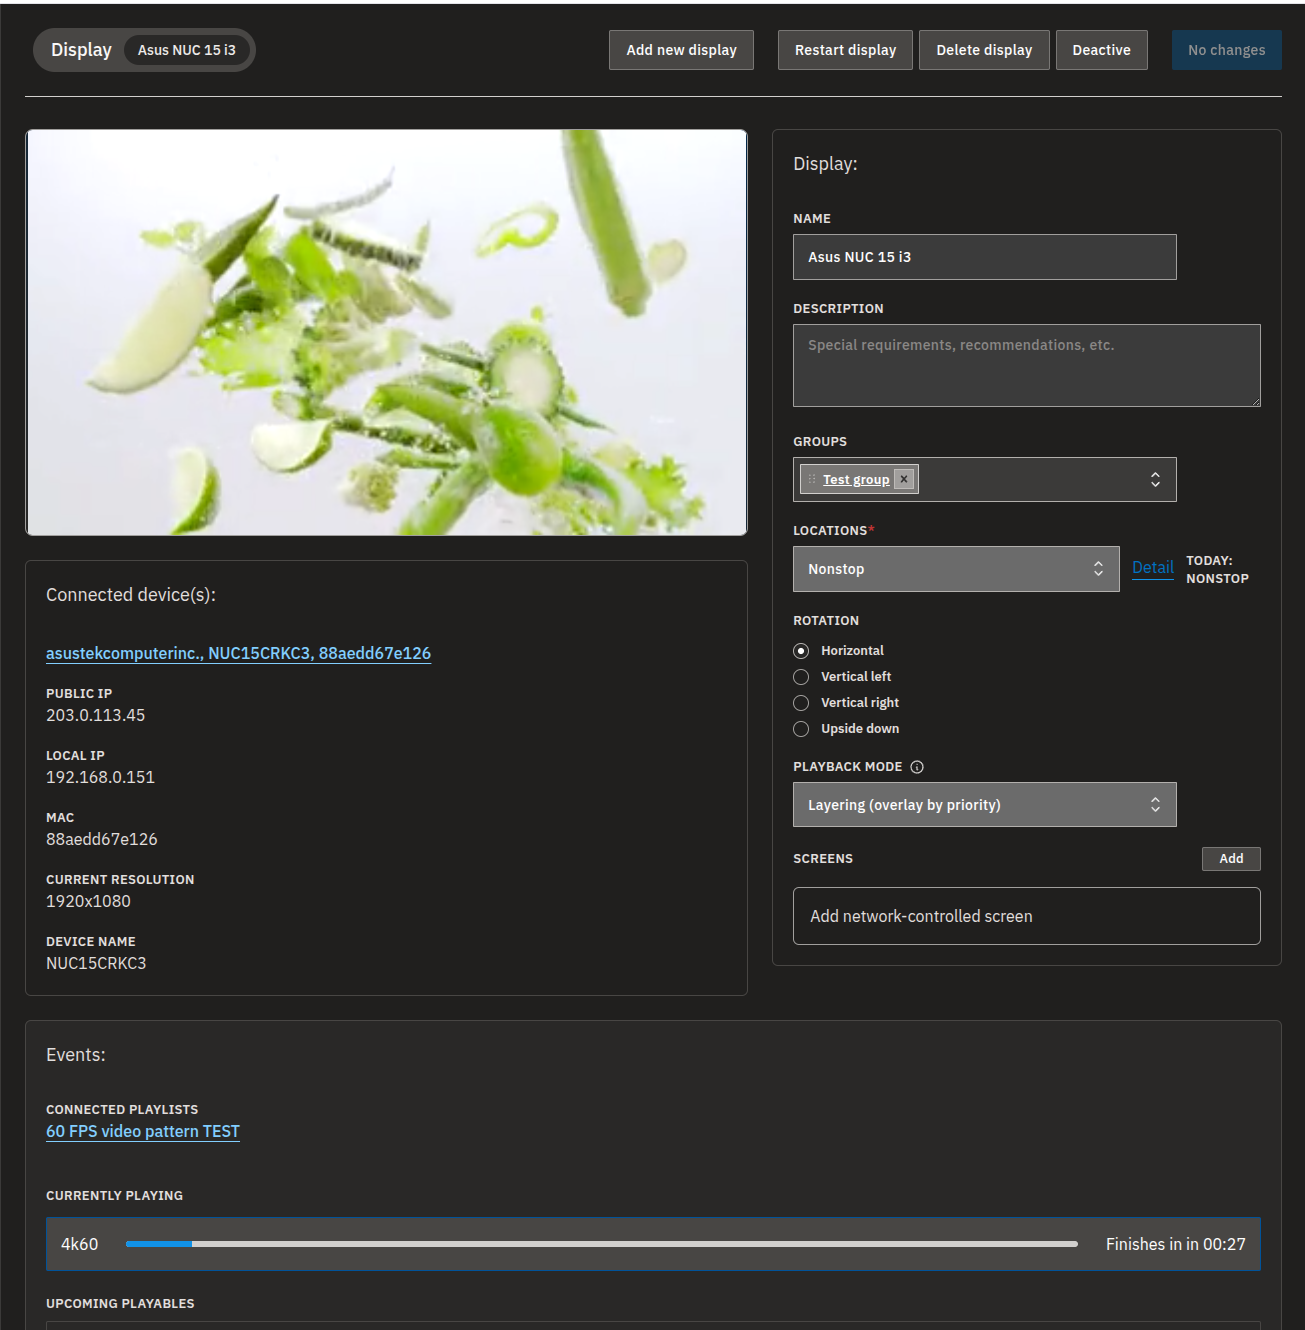This screenshot has height=1330, width=1305.
Task: Open the Detail location link
Action: [1152, 567]
